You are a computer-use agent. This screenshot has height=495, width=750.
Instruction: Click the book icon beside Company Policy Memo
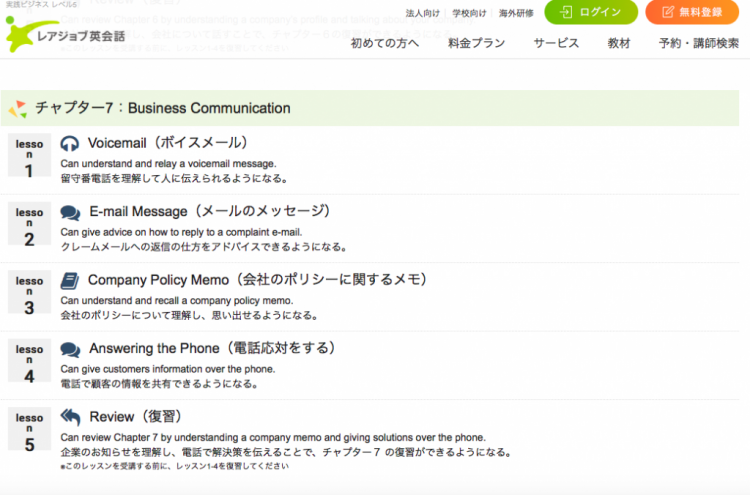pos(70,280)
